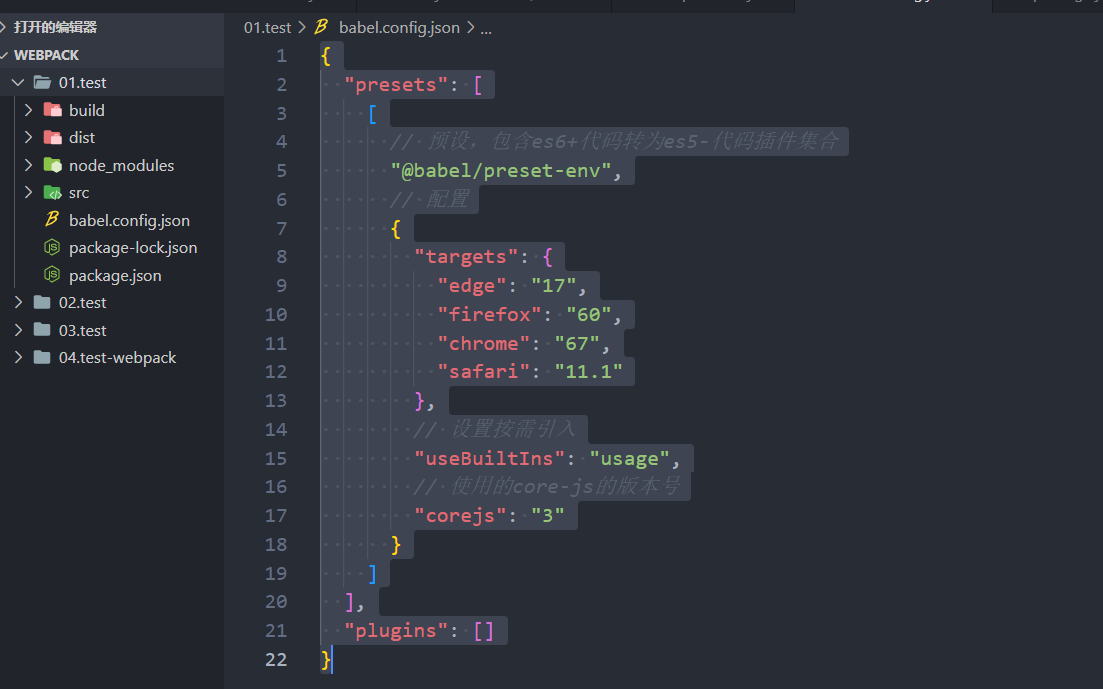Click the src folder icon
The width and height of the screenshot is (1103, 689).
[53, 192]
